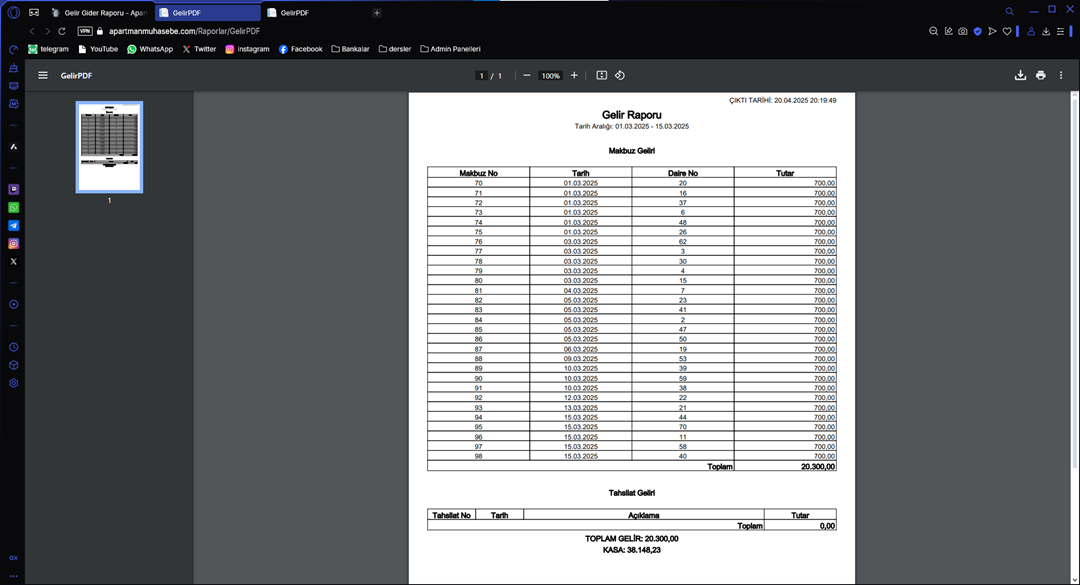
Task: Select the page 1 thumbnail
Action: 109,146
